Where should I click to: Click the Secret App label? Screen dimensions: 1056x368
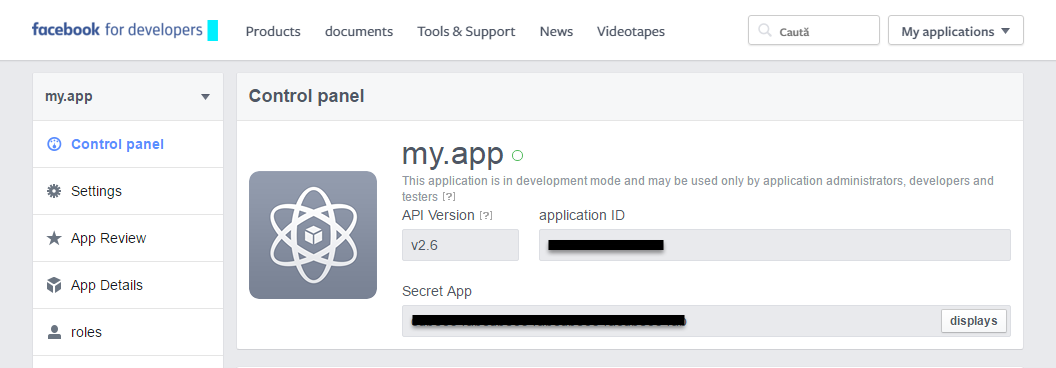coord(437,291)
